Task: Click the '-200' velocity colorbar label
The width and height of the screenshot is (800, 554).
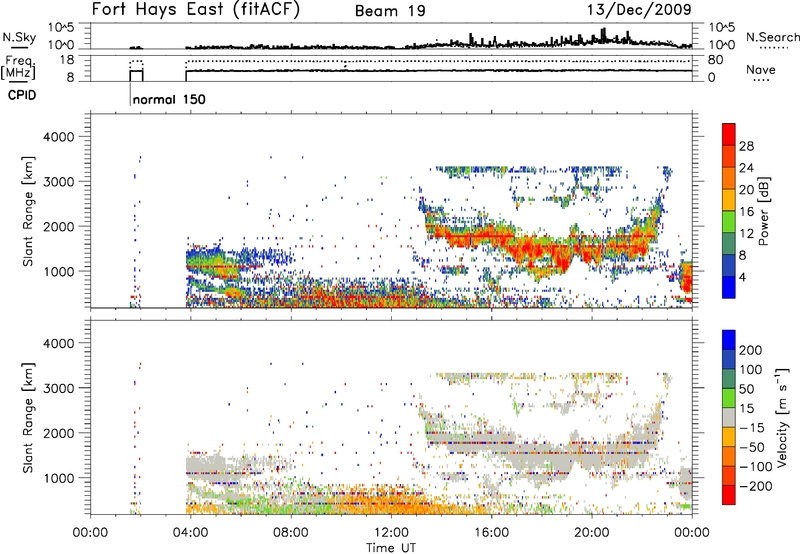Action: click(x=755, y=486)
